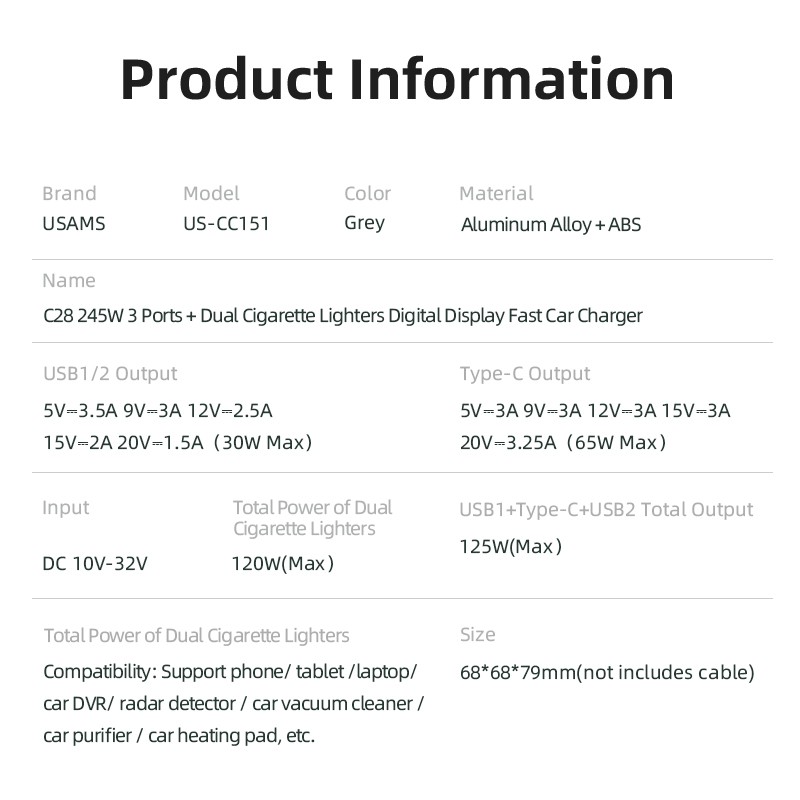This screenshot has height=800, width=800.
Task: Click the Size label
Action: 478,635
